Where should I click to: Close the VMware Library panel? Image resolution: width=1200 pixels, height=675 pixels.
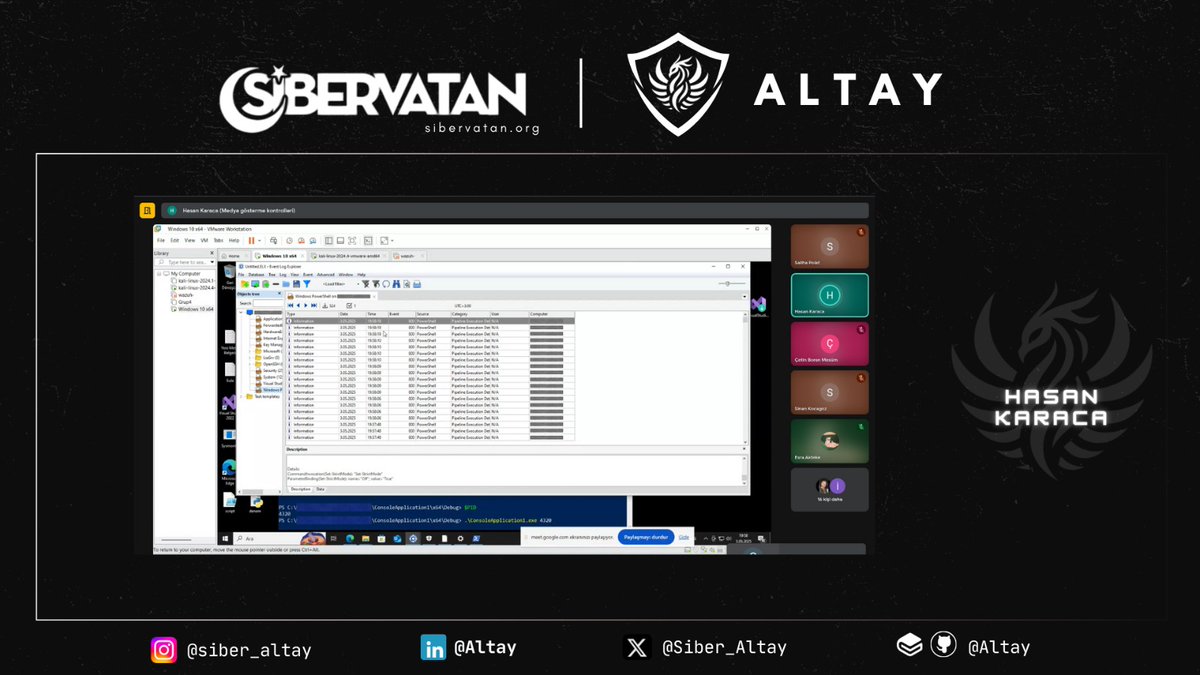tap(212, 253)
